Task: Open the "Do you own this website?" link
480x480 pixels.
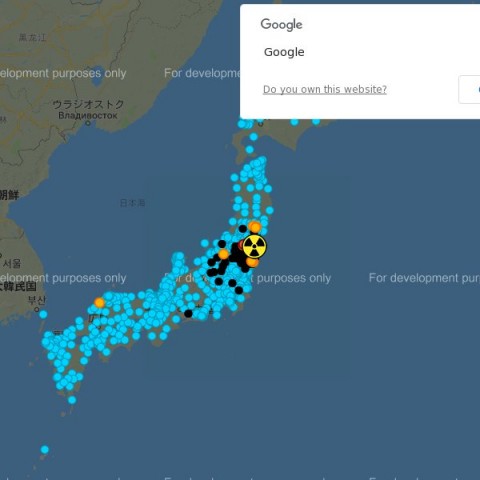Action: [x=325, y=89]
